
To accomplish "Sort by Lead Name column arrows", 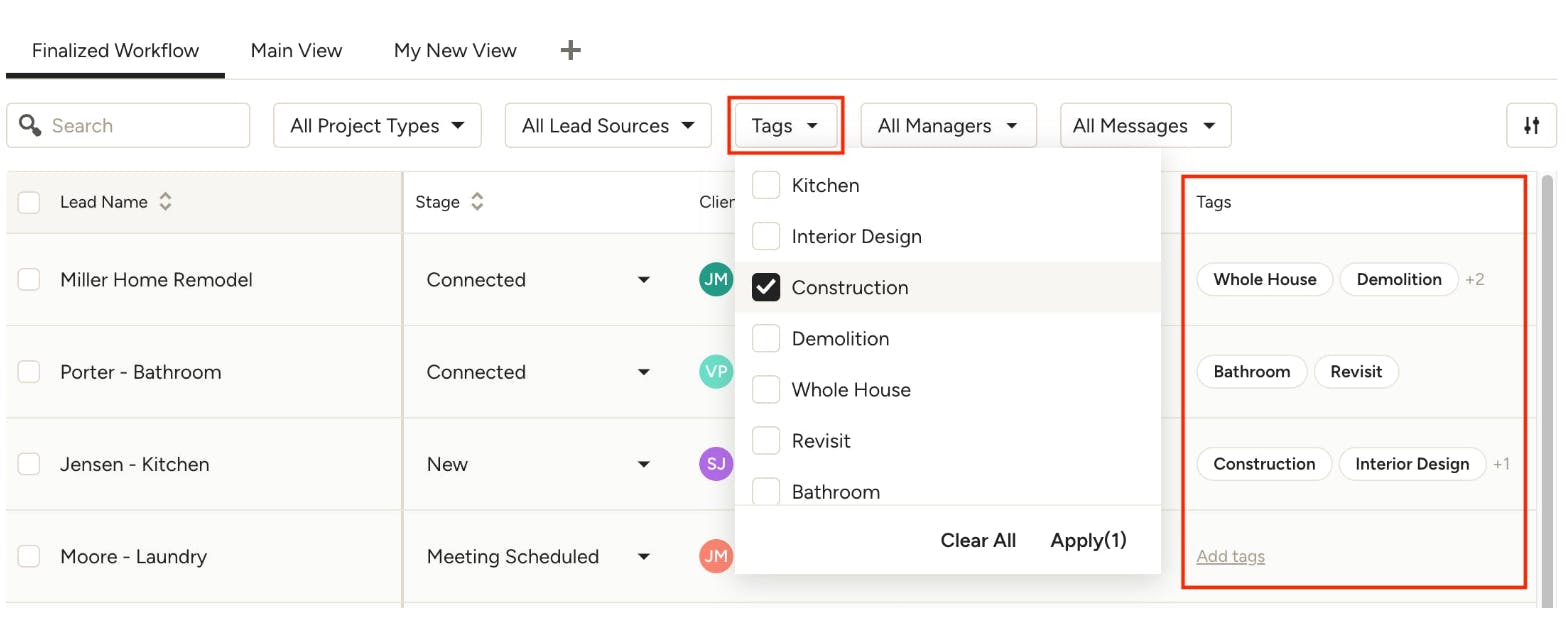I will 166,202.
